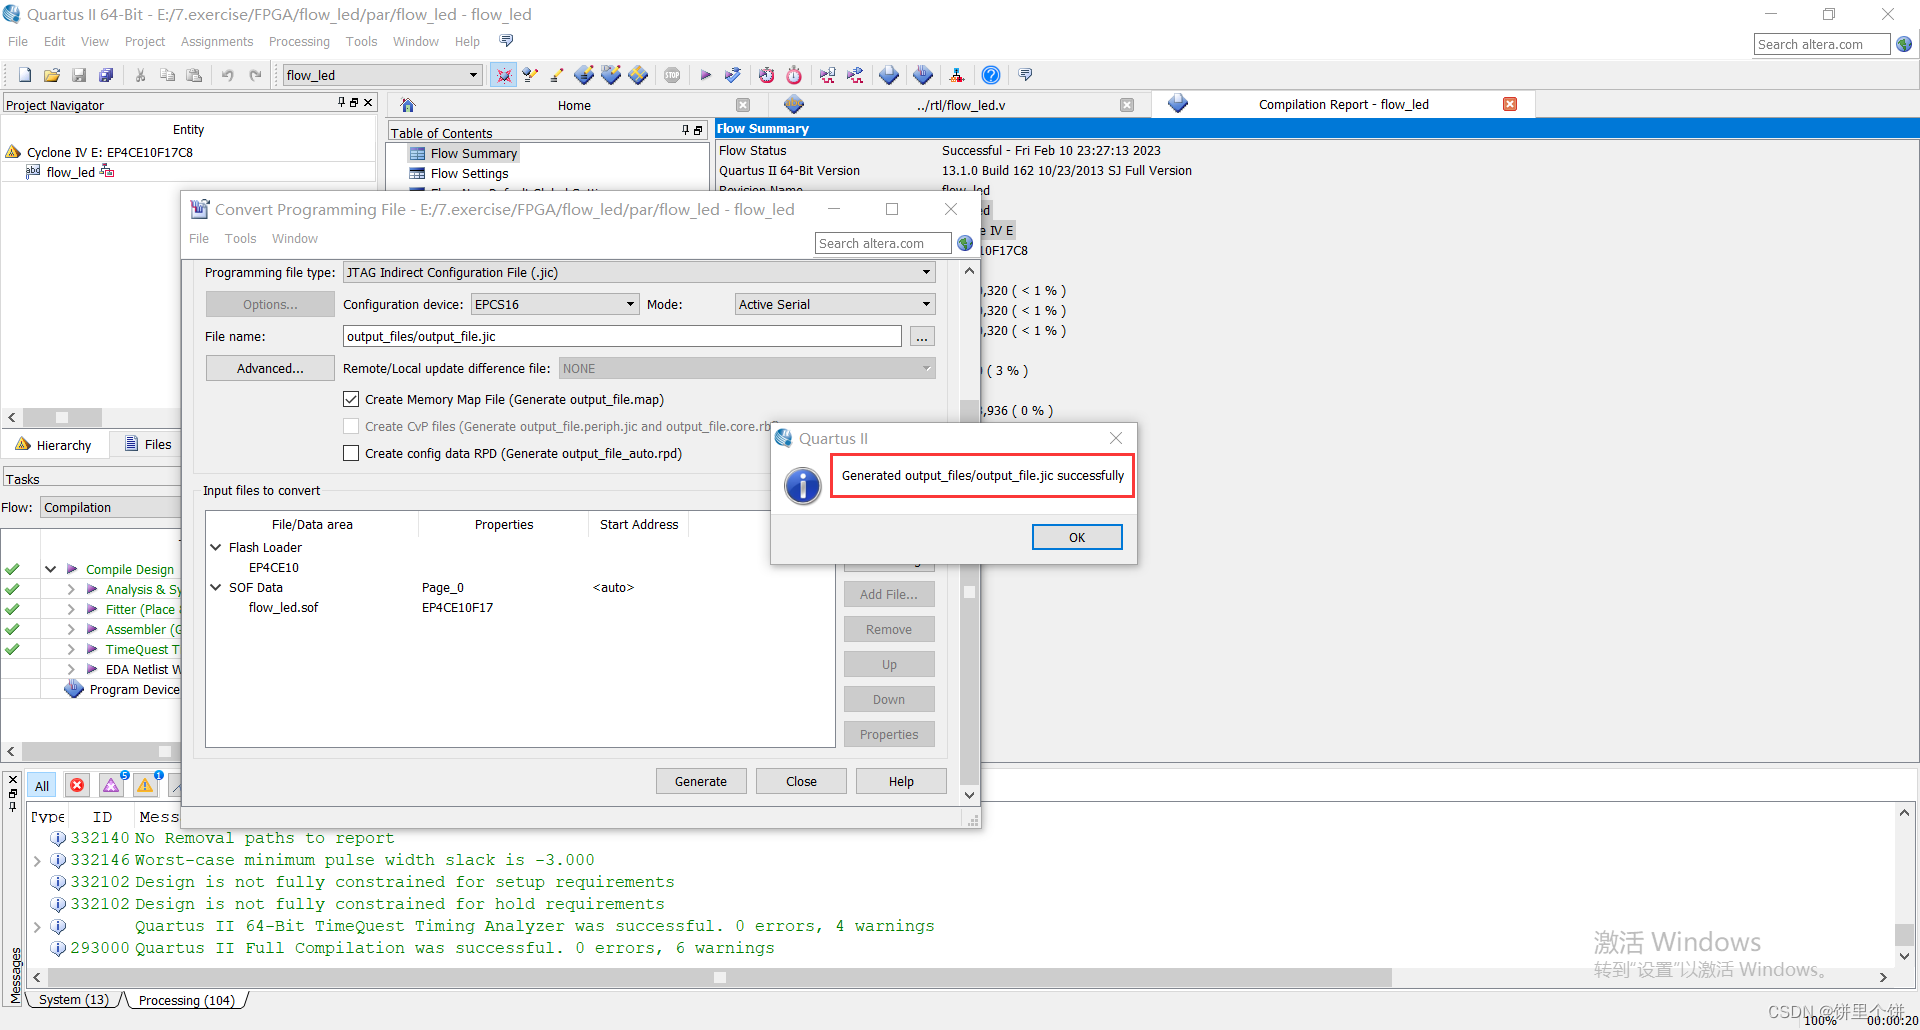Click the Save icon in main toolbar

(79, 75)
